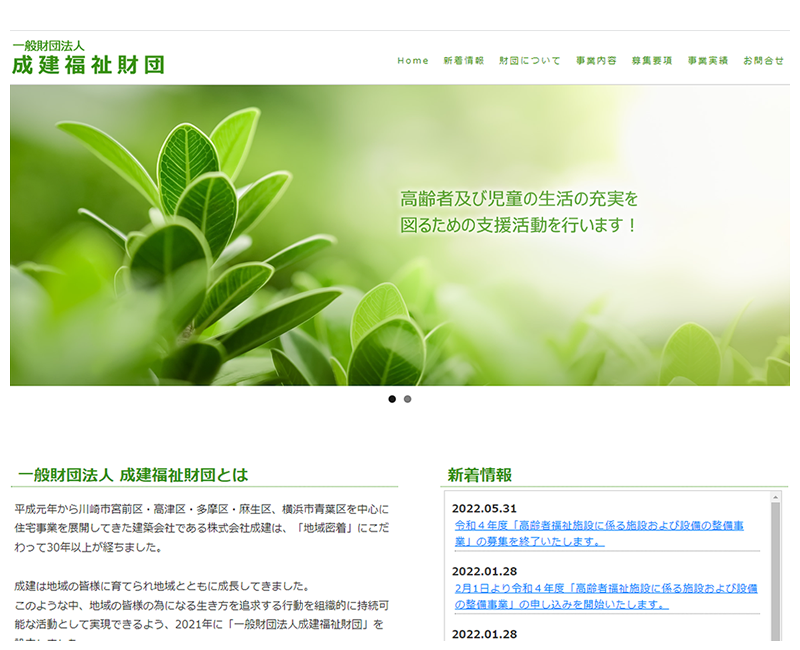
Task: Click the 新着情報 section heading
Action: 480,475
